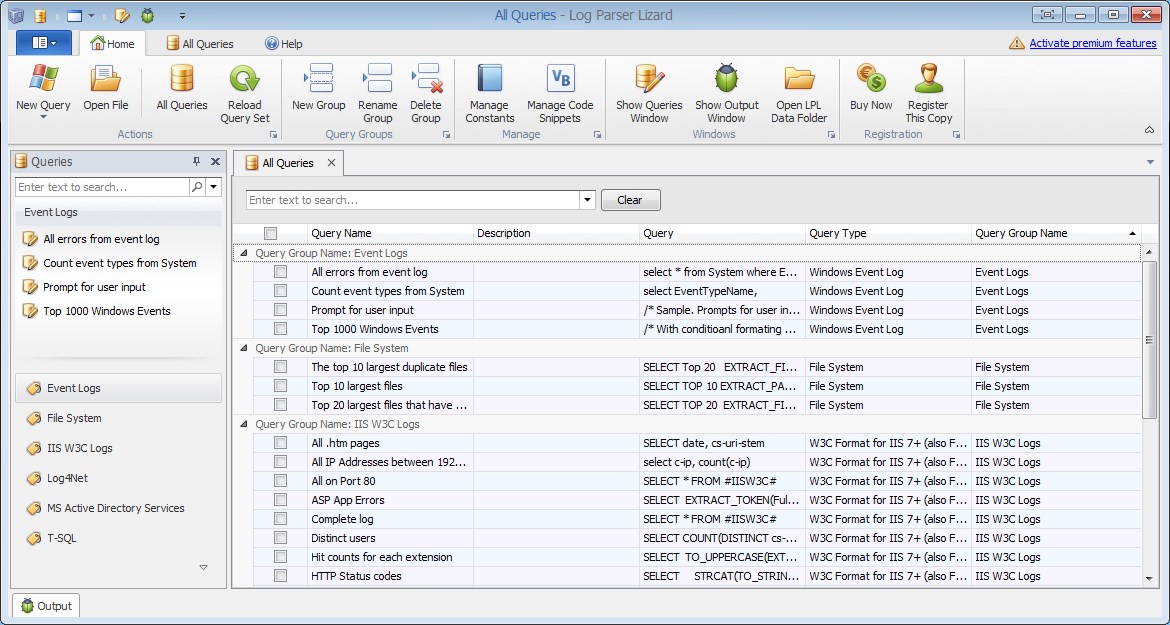This screenshot has width=1170, height=625.
Task: Open grid search box dropdown arrow
Action: [x=587, y=200]
